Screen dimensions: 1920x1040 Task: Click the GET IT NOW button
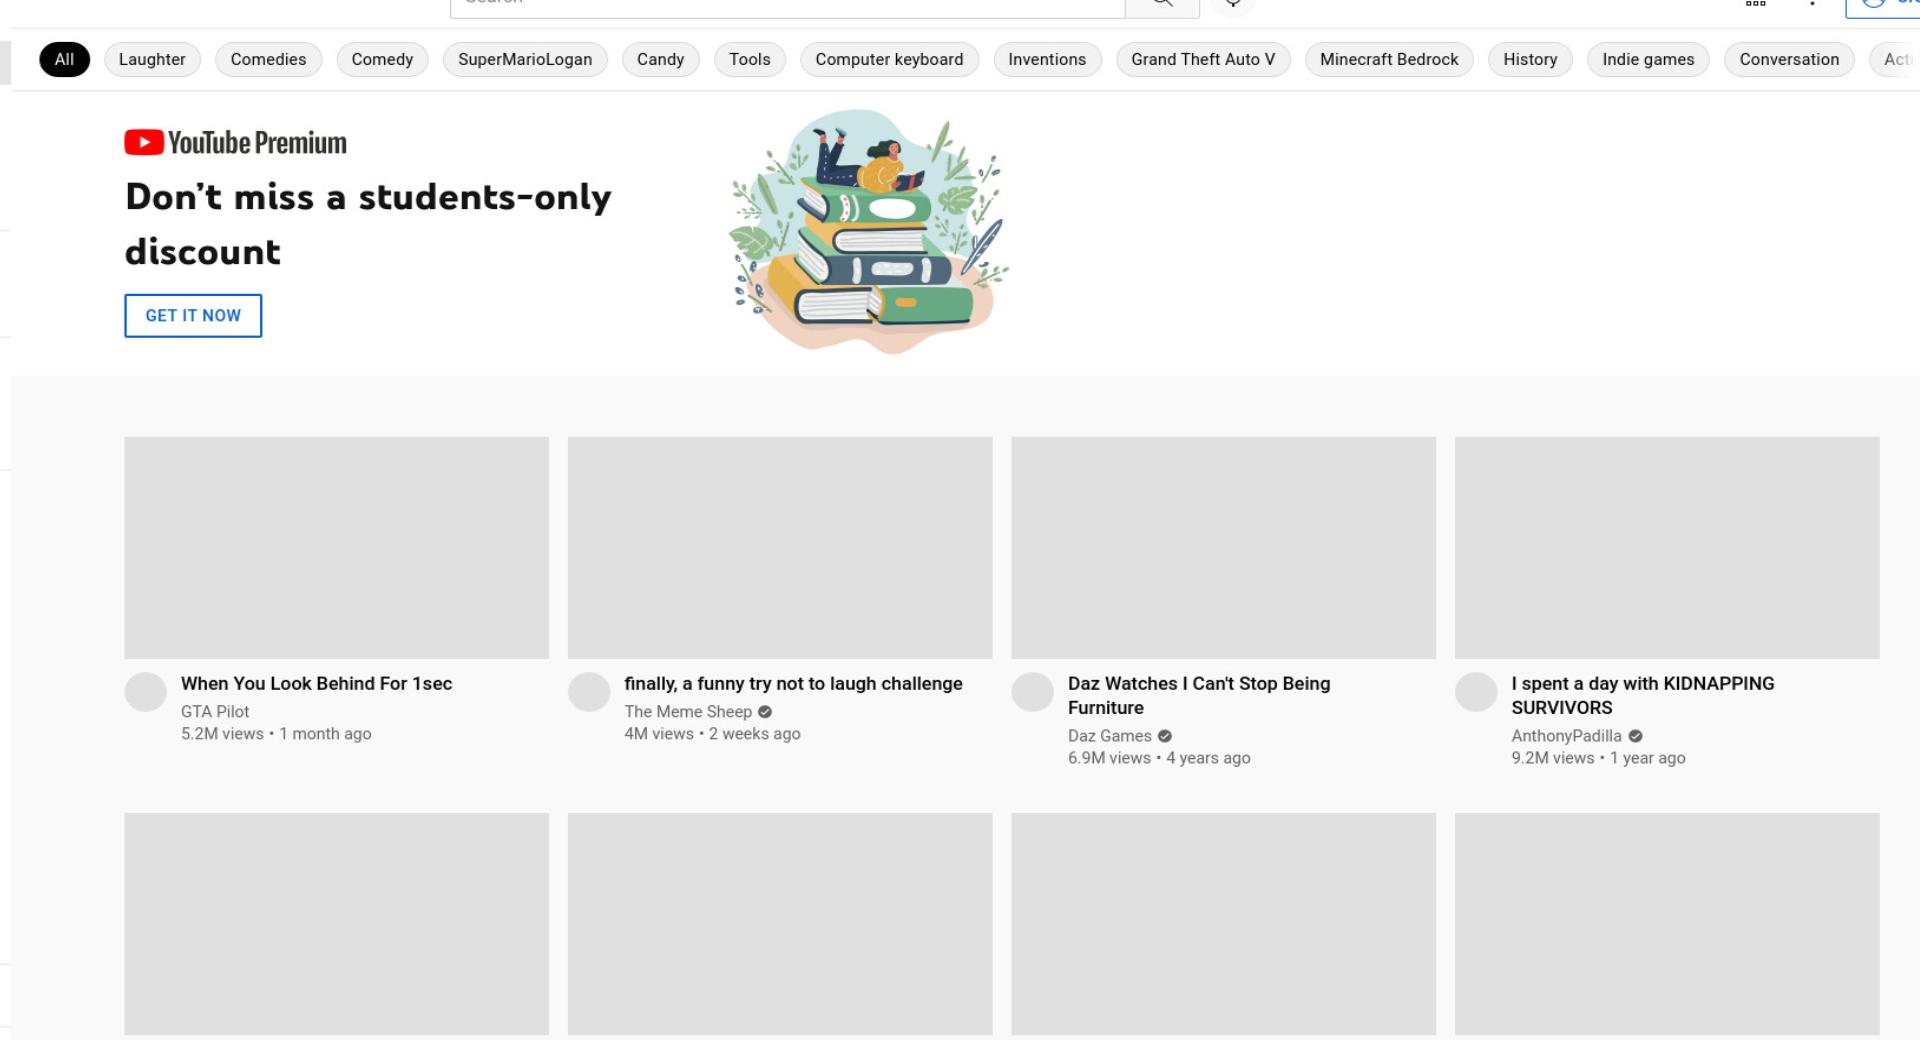[193, 316]
